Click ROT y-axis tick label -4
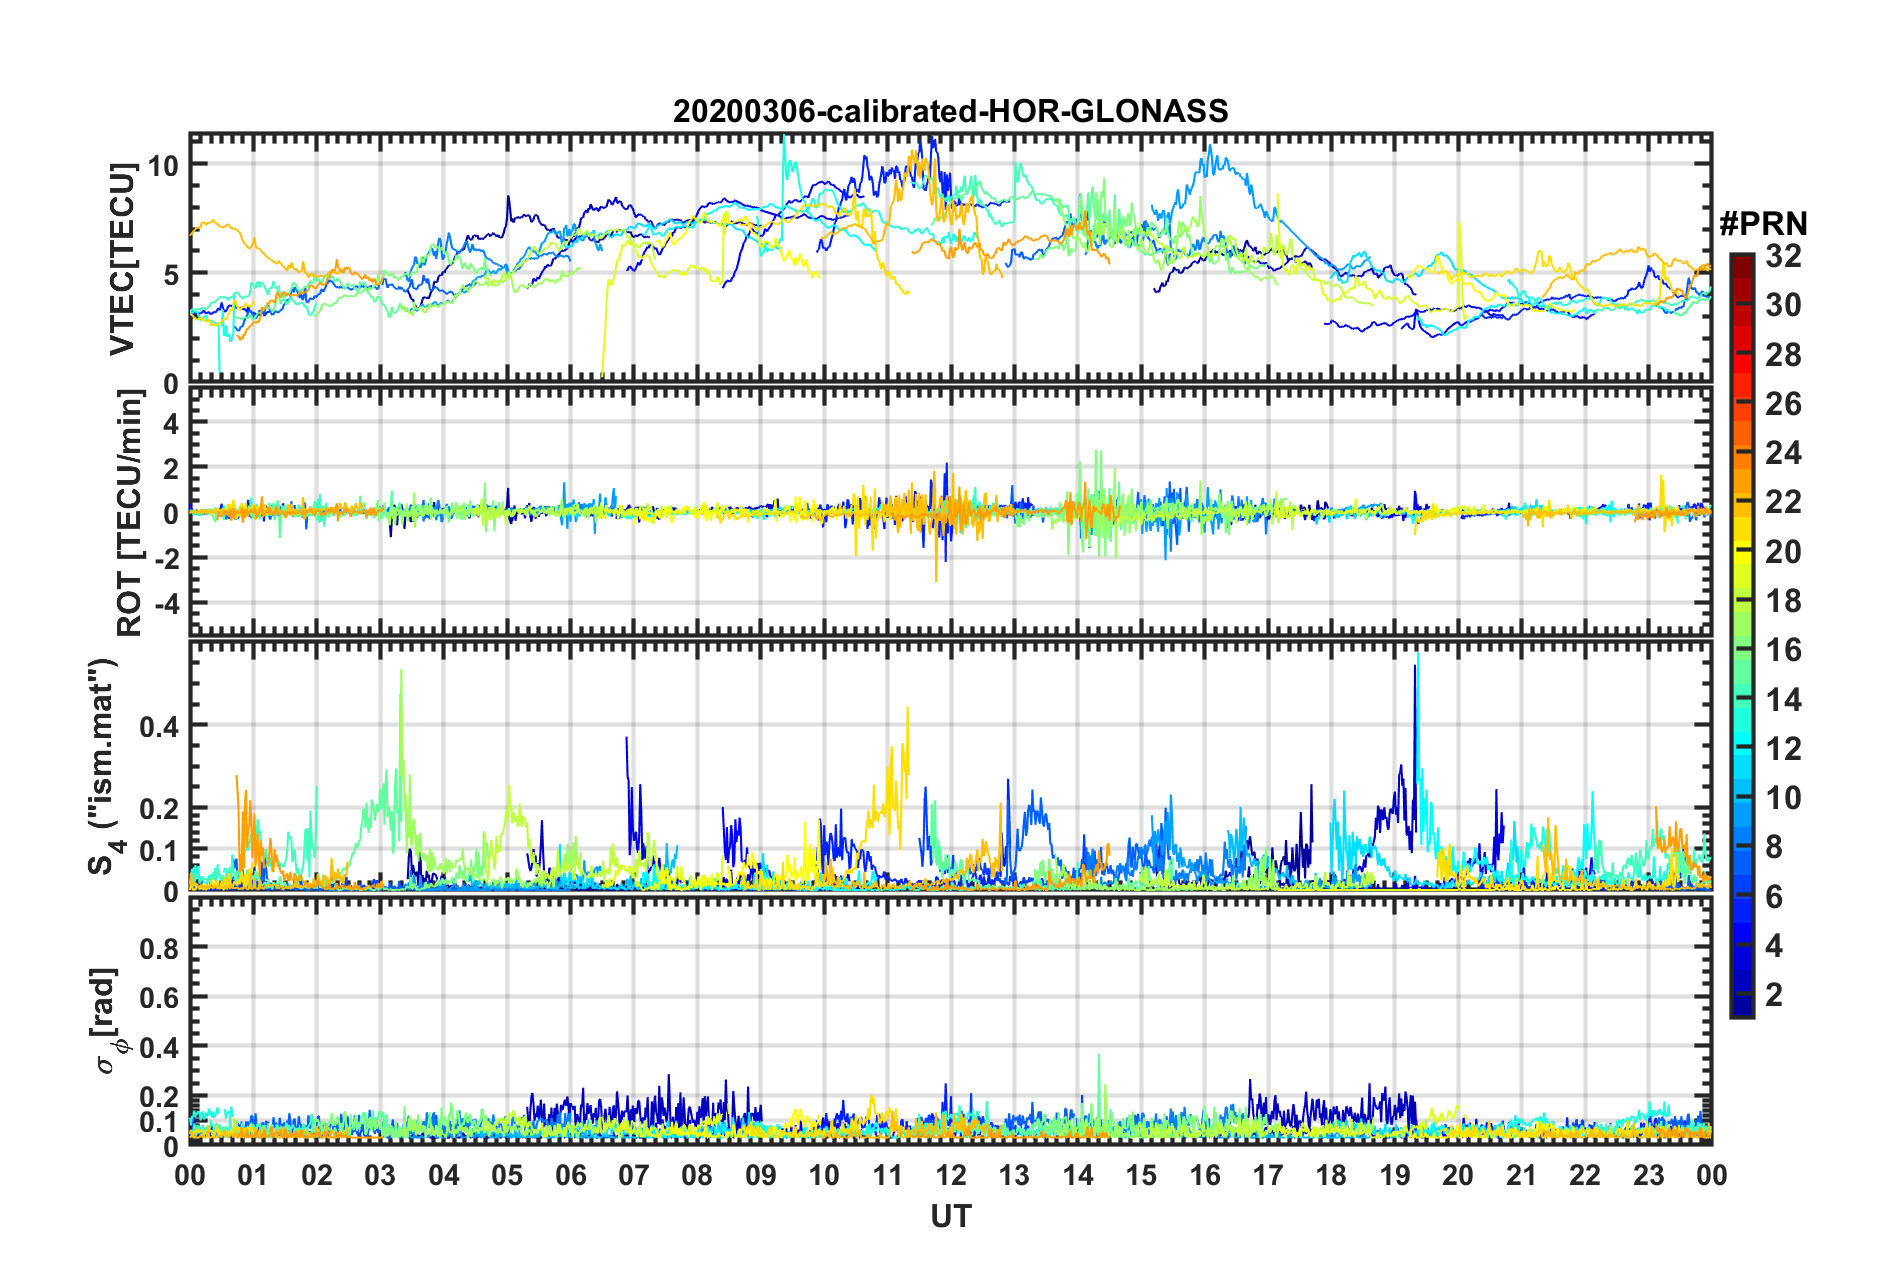The height and width of the screenshot is (1272, 1902). 165,604
